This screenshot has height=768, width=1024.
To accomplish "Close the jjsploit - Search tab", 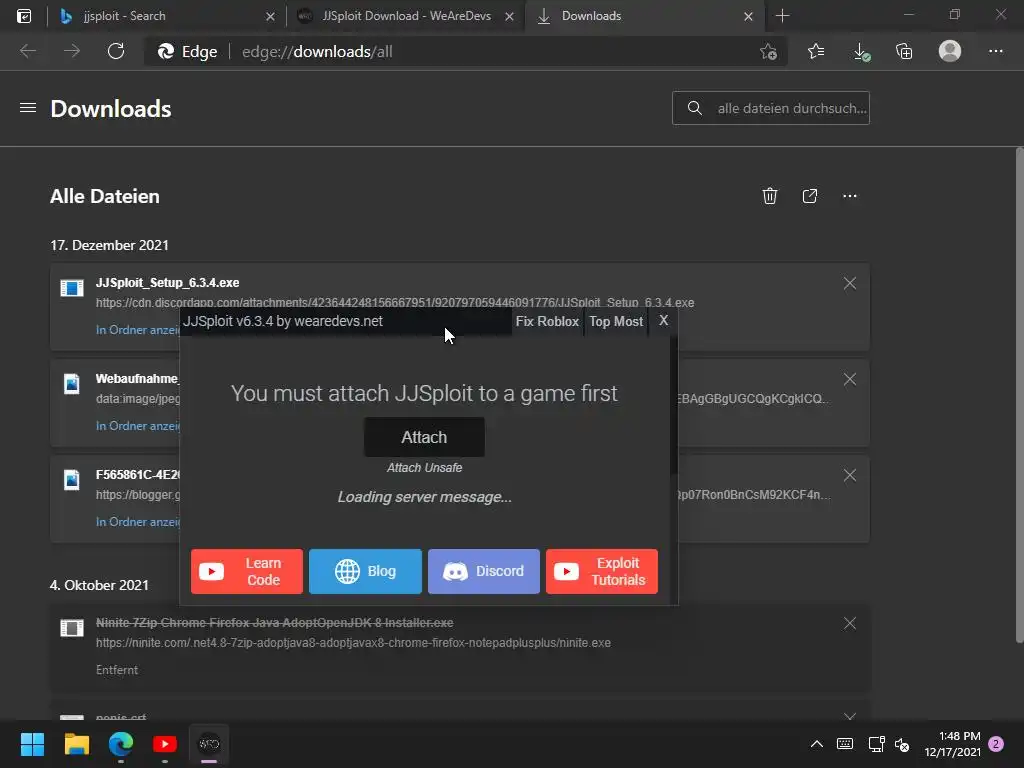I will pos(270,17).
